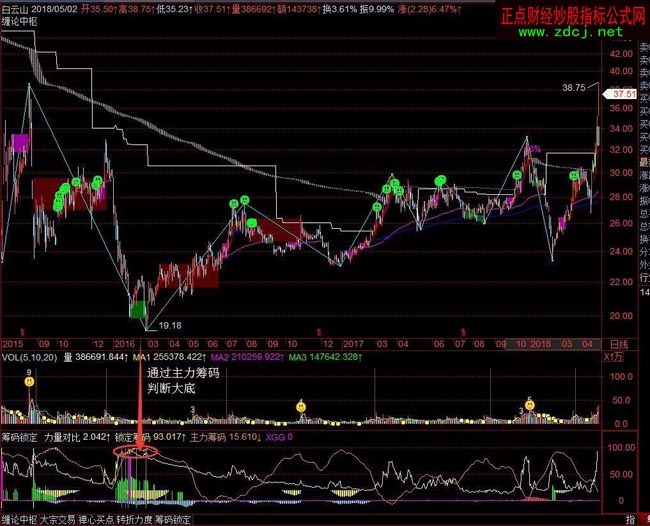This screenshot has width=650, height=526.
Task: Click the magenta block marker at the 2015 peak
Action: 19,142
